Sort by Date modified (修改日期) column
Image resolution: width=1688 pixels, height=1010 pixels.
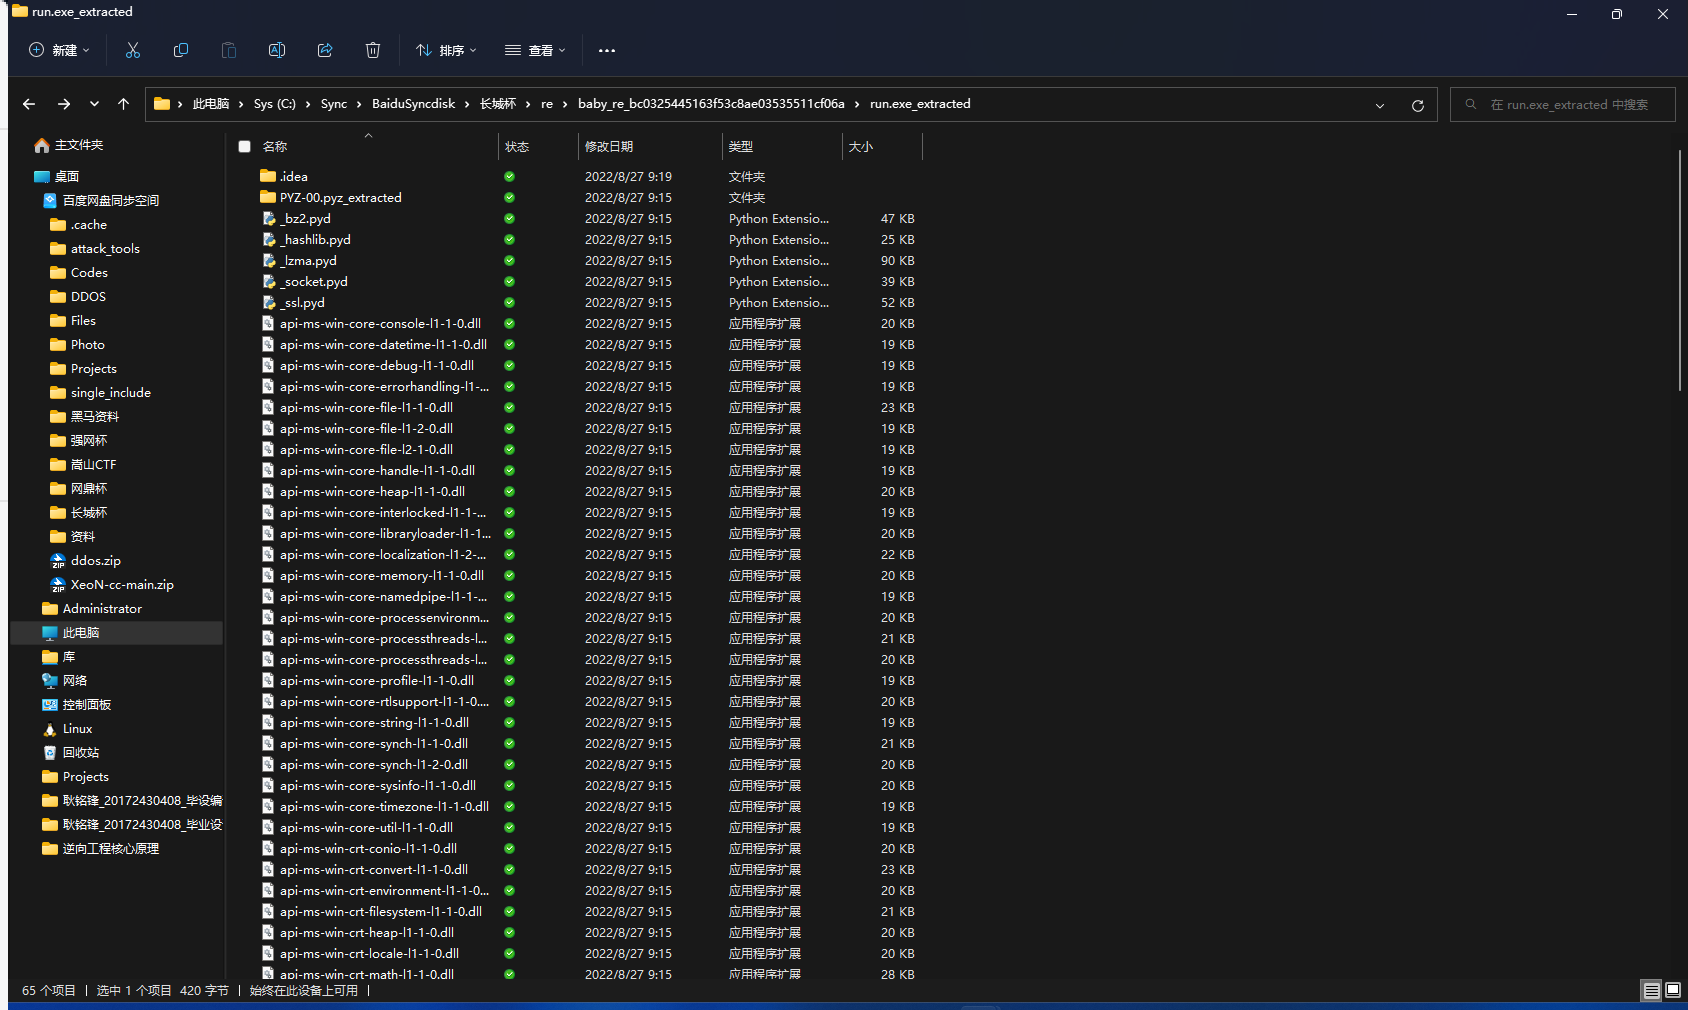coord(650,146)
